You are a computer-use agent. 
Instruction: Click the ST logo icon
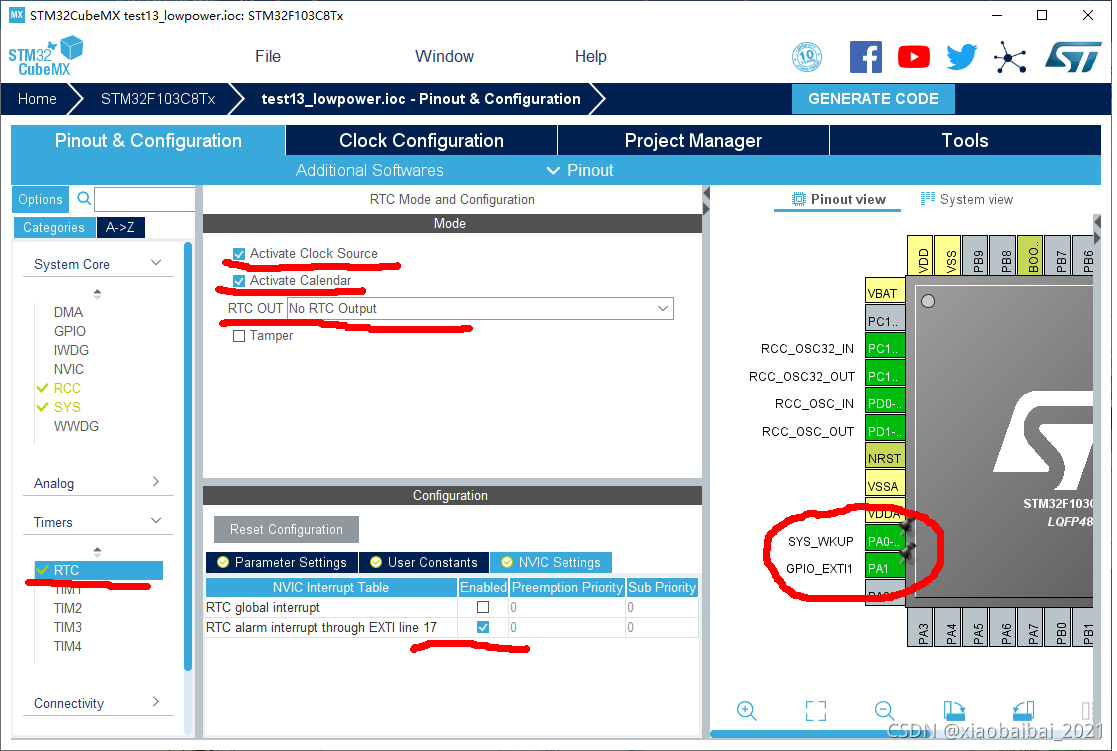pos(1073,57)
